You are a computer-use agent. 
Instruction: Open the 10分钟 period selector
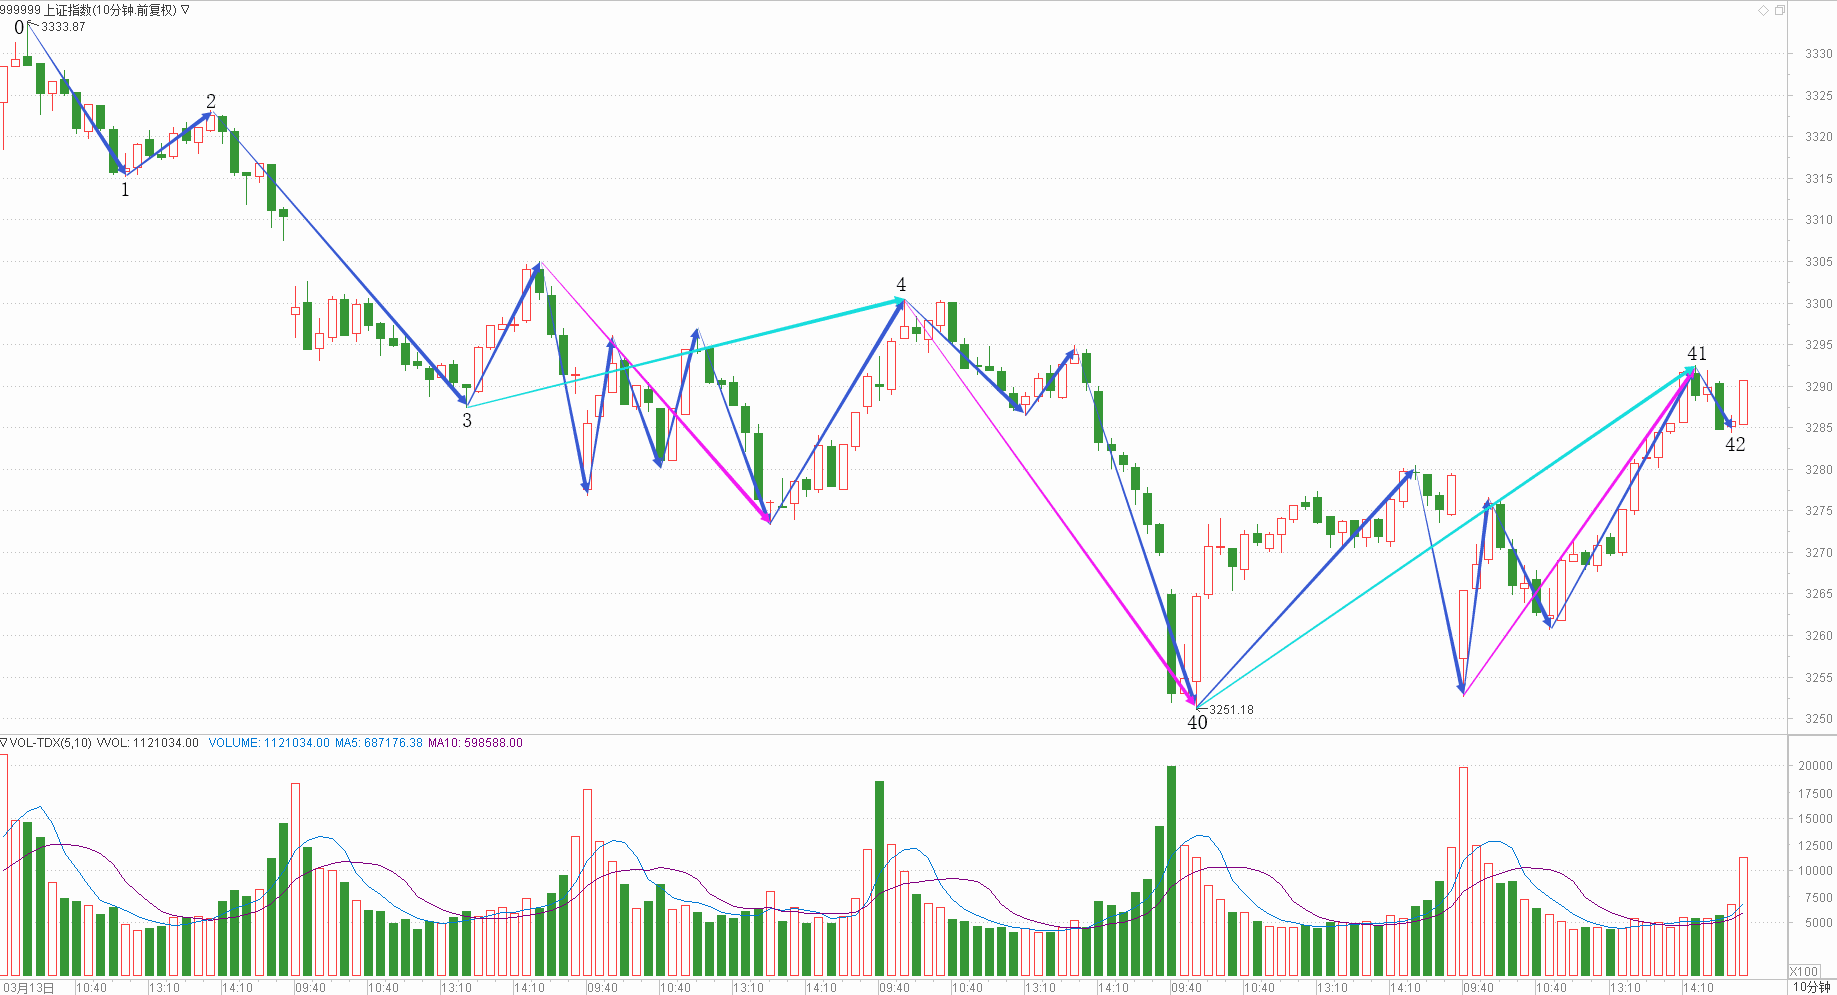point(1811,987)
